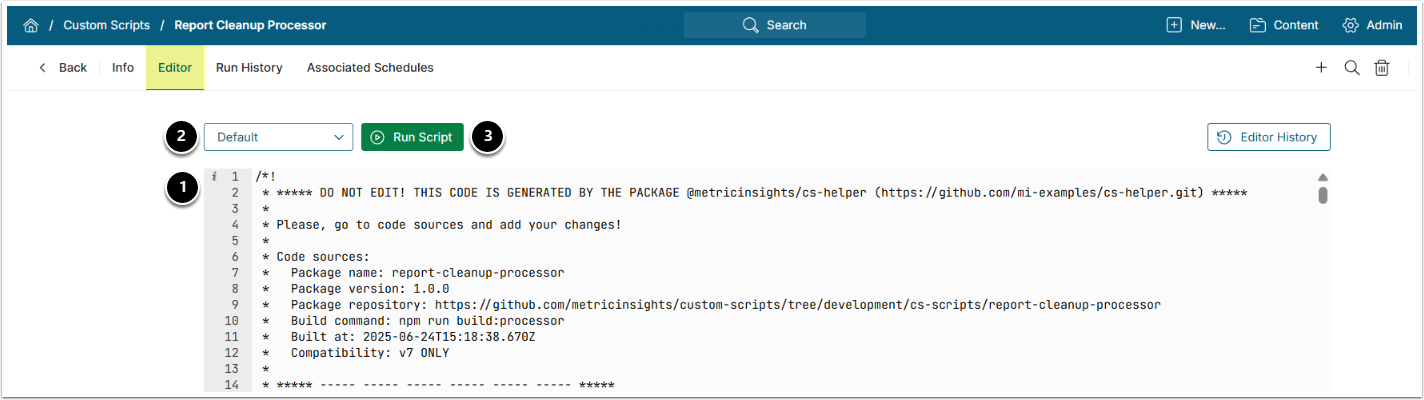Click the toolbar search magnifier icon

(1351, 68)
